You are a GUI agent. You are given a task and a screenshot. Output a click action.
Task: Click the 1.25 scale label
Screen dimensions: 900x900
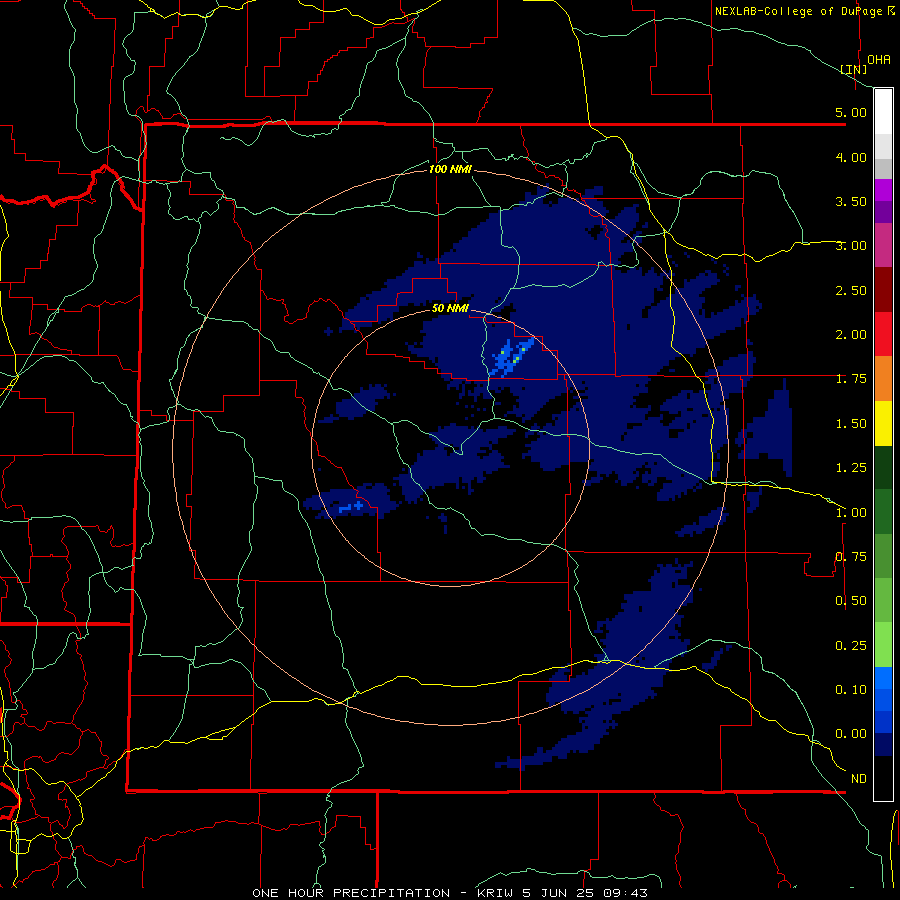(x=851, y=468)
